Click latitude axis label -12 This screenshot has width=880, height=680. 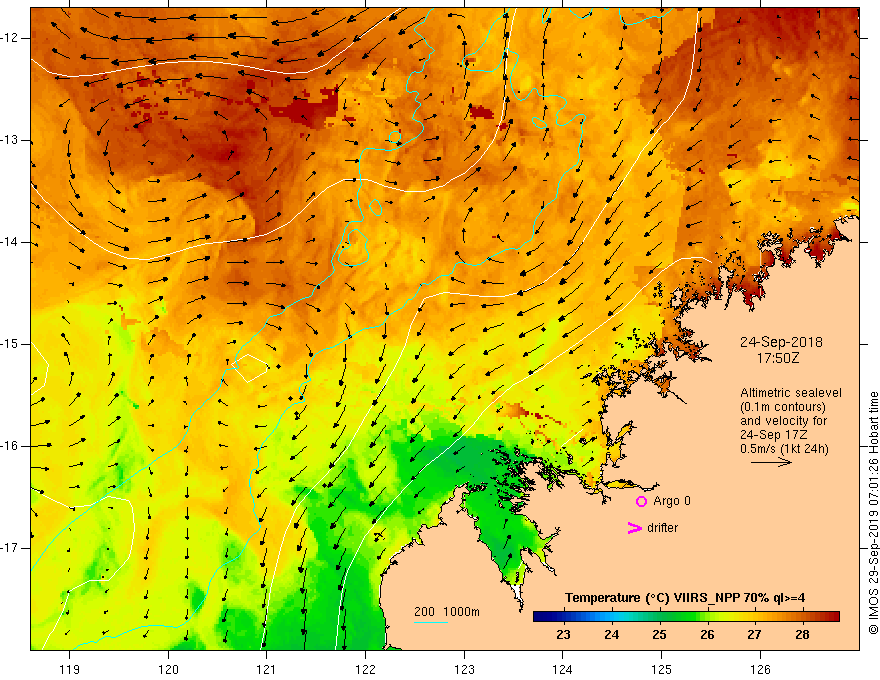pyautogui.click(x=11, y=38)
